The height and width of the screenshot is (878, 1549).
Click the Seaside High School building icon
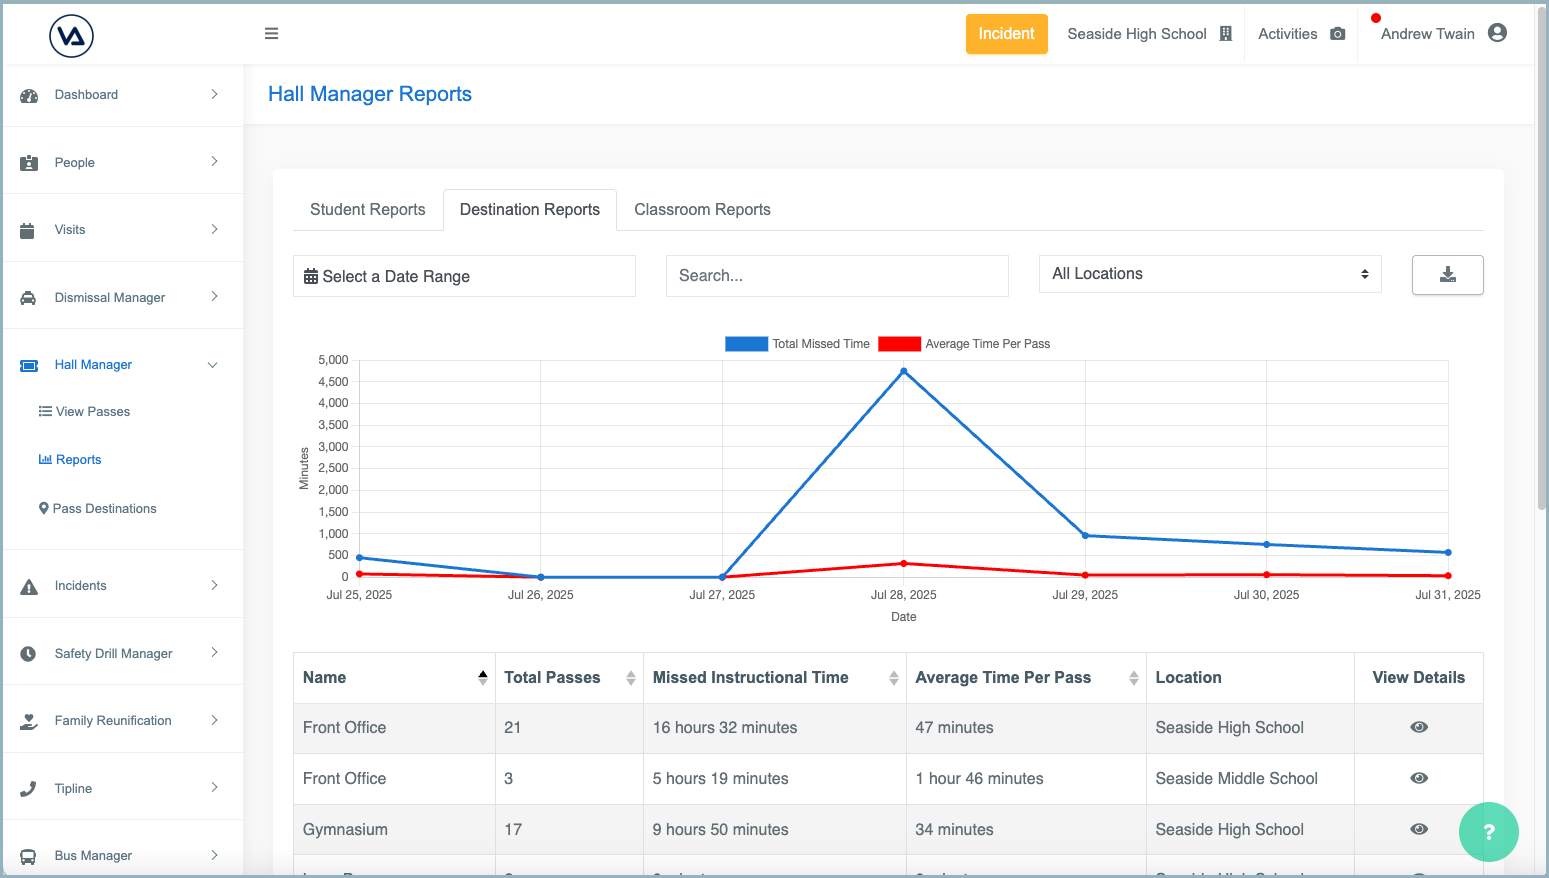[x=1226, y=34]
